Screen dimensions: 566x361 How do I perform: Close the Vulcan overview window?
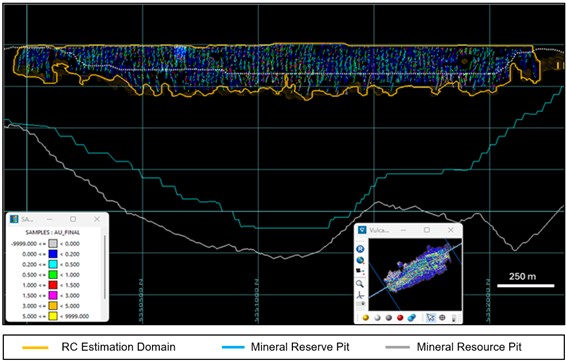[450, 230]
